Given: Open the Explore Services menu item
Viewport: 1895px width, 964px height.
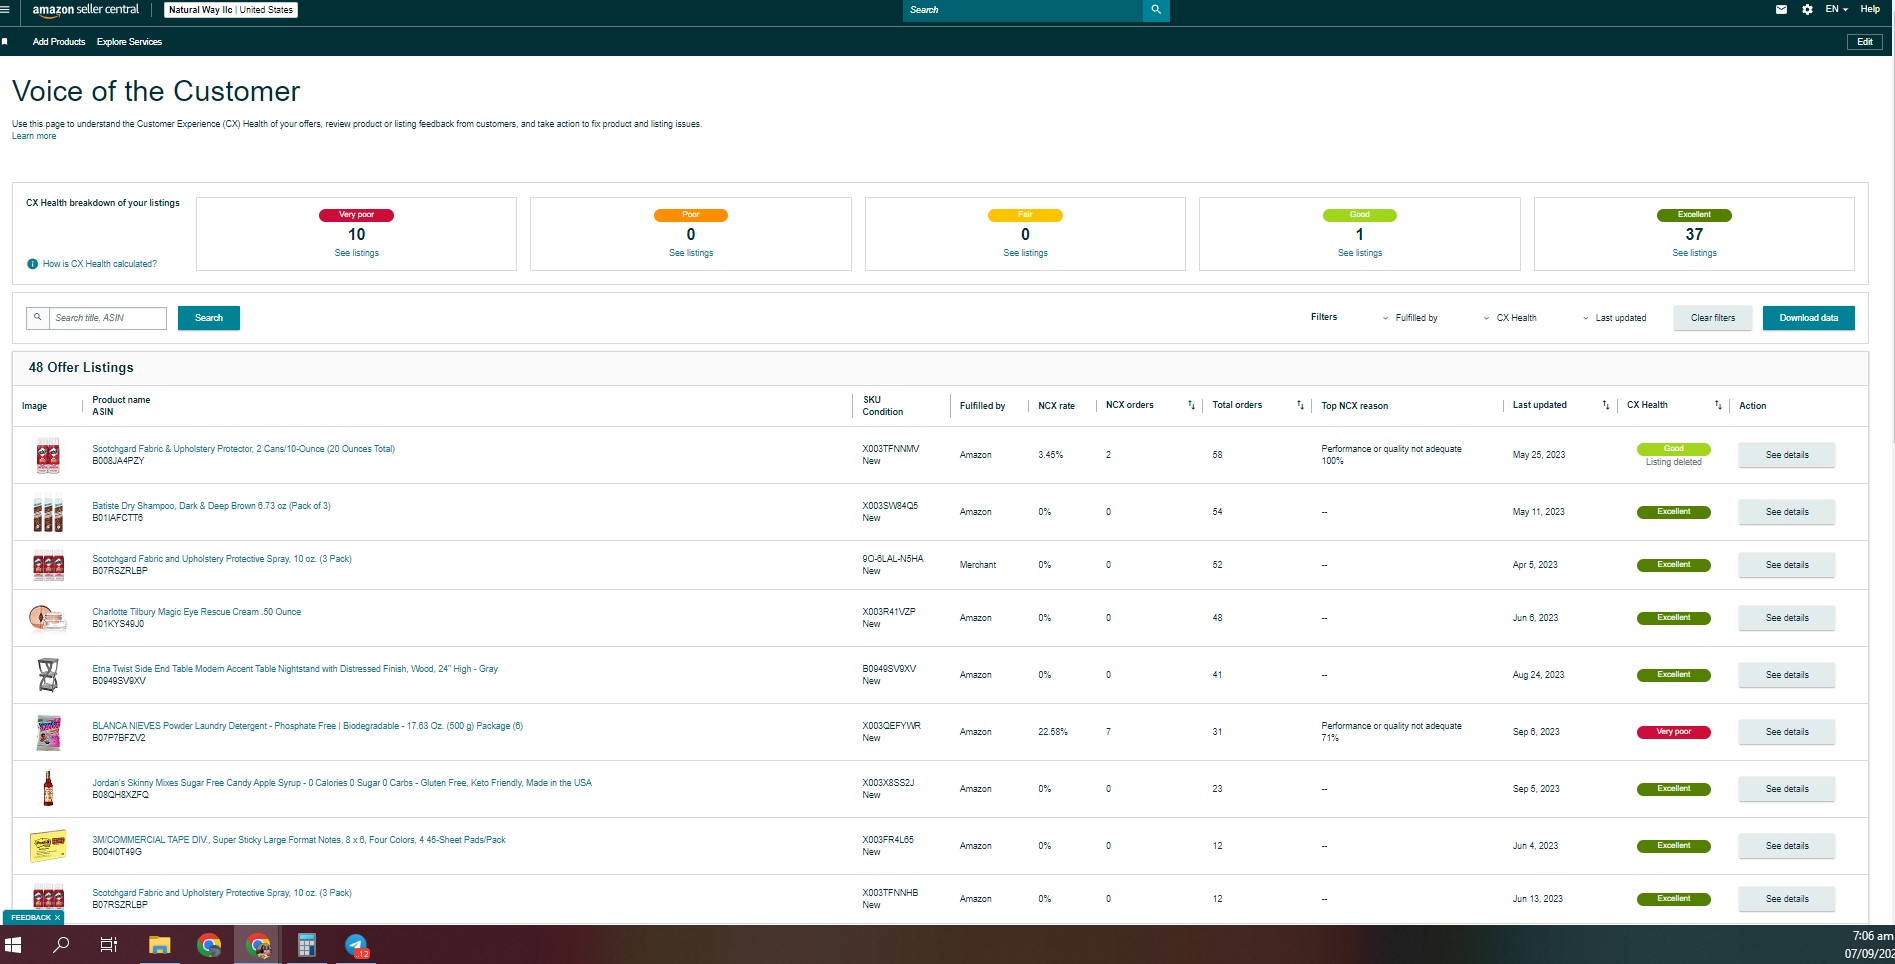Looking at the screenshot, I should [x=129, y=42].
